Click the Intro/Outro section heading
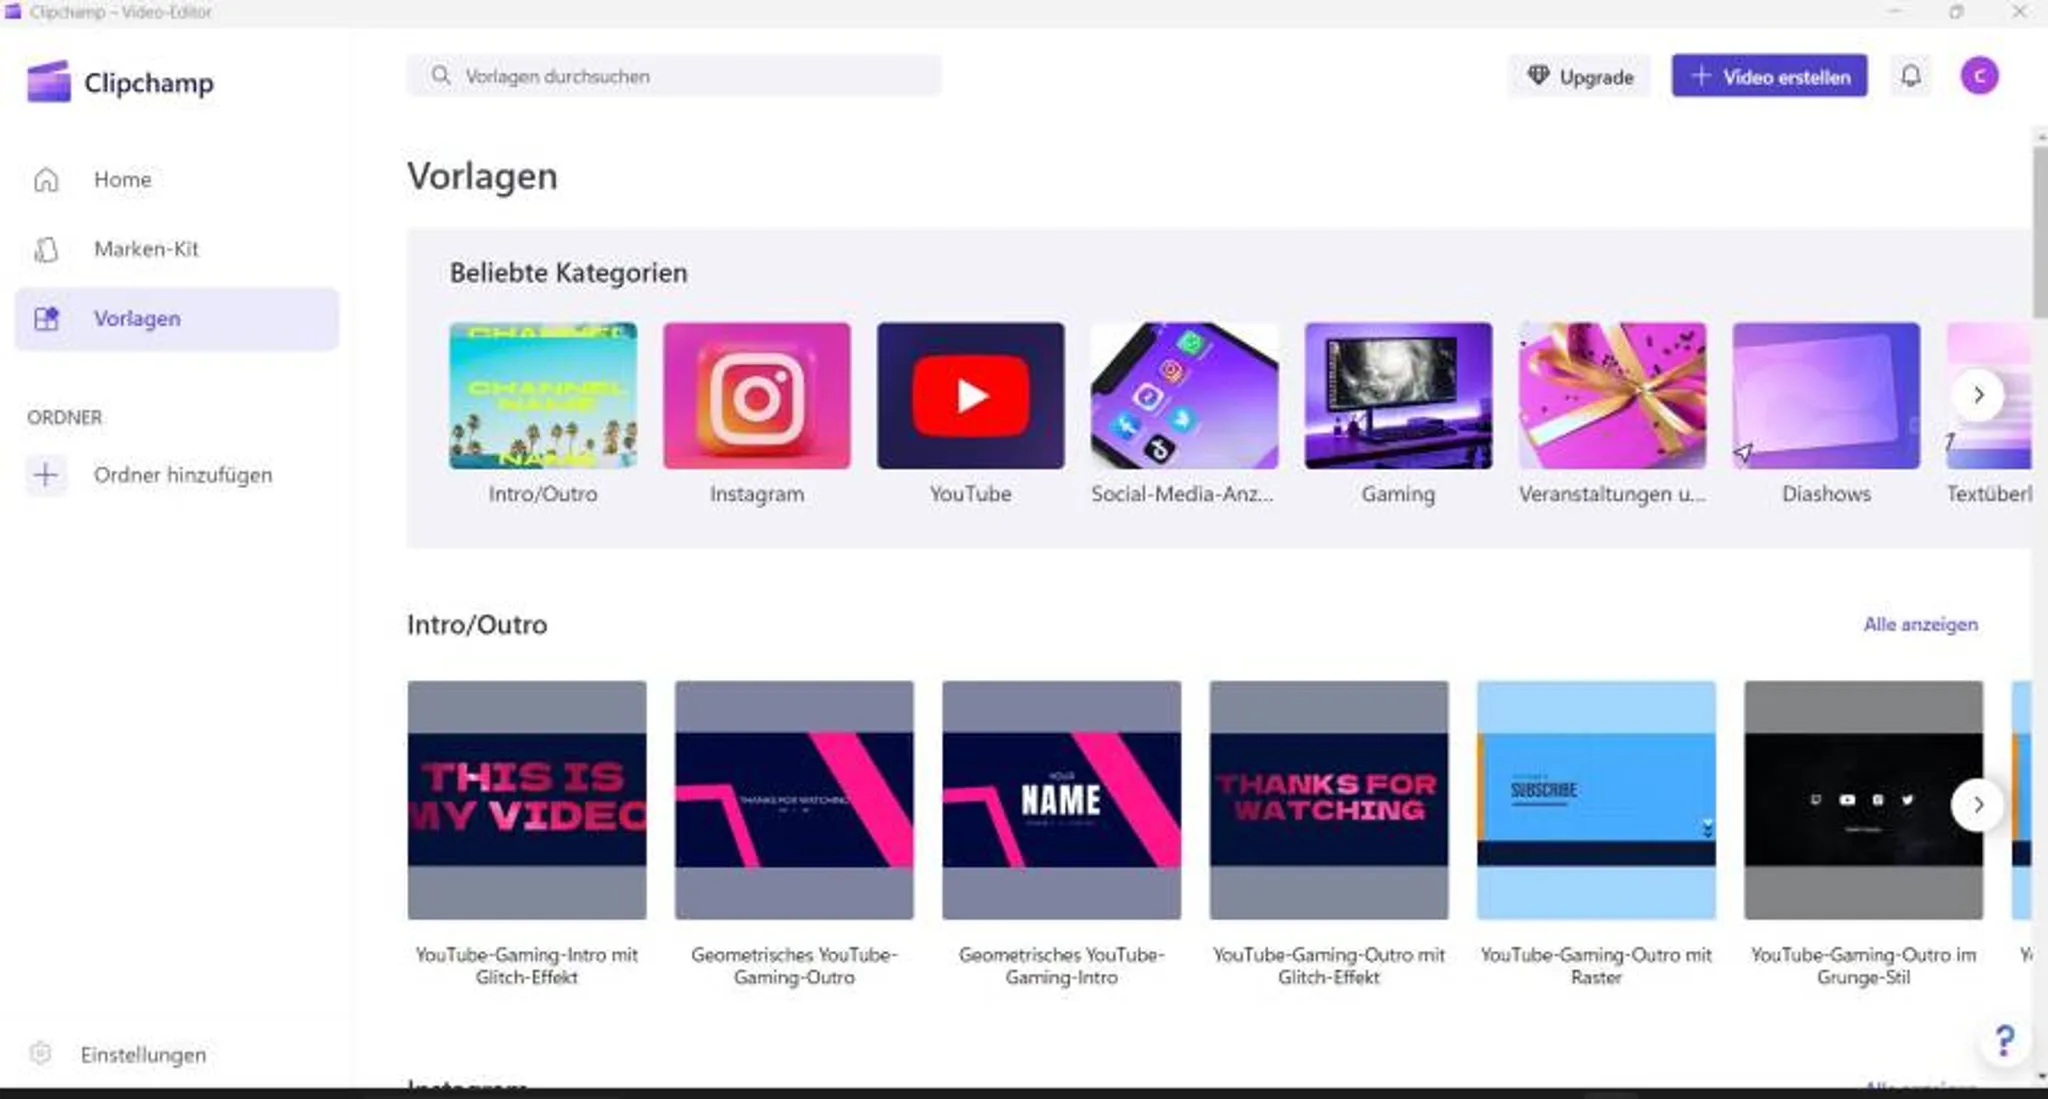The width and height of the screenshot is (2048, 1099). [x=477, y=625]
